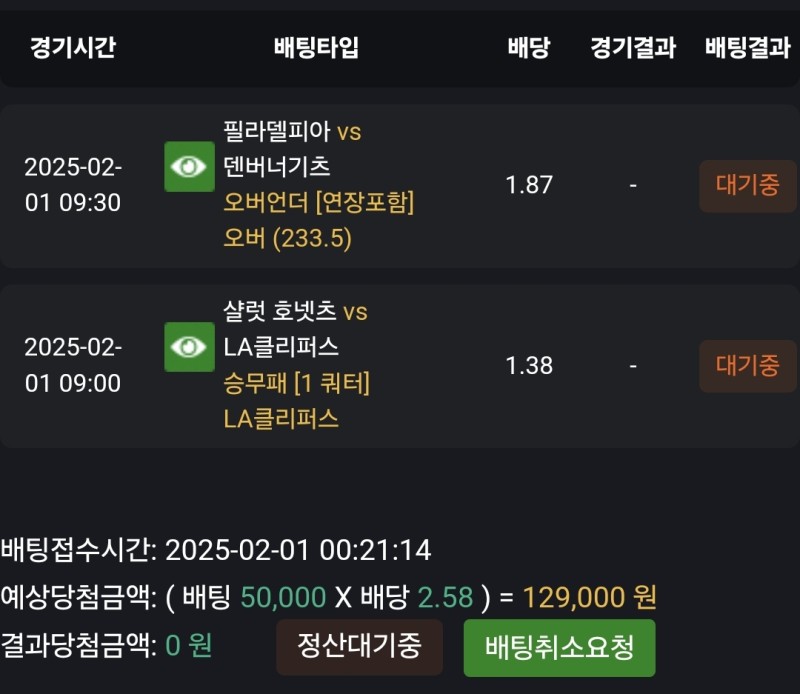Click the 129,000 원 expected payout amount
This screenshot has width=800, height=694.
point(589,598)
